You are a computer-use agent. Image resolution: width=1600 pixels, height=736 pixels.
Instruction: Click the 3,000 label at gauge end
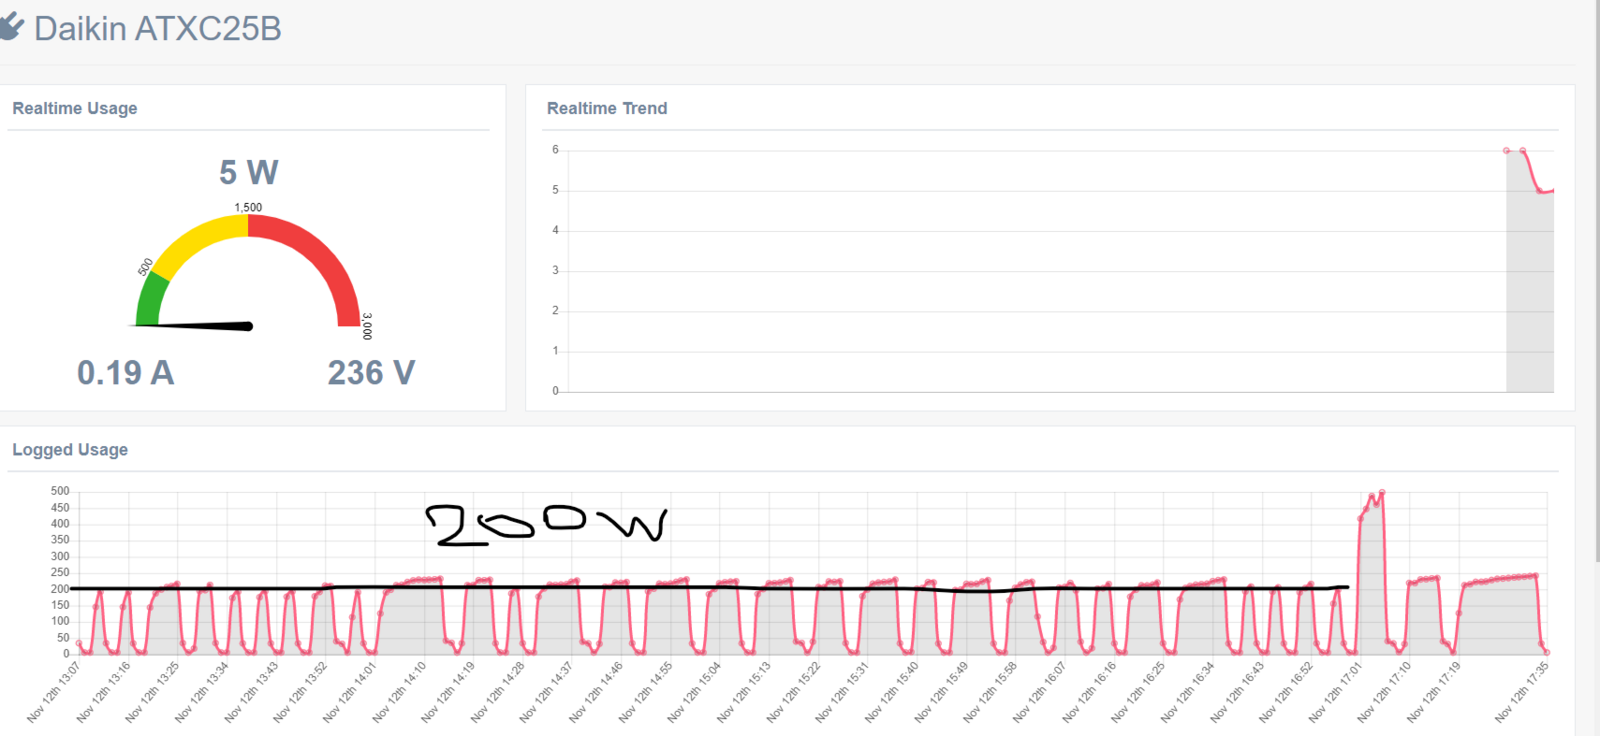coord(367,326)
